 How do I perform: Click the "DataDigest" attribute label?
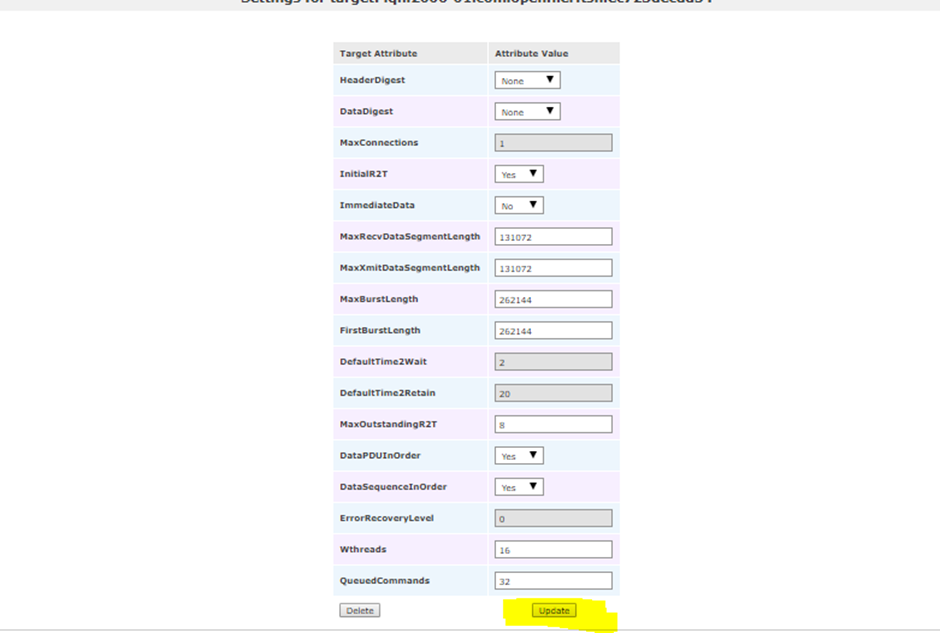click(x=366, y=111)
